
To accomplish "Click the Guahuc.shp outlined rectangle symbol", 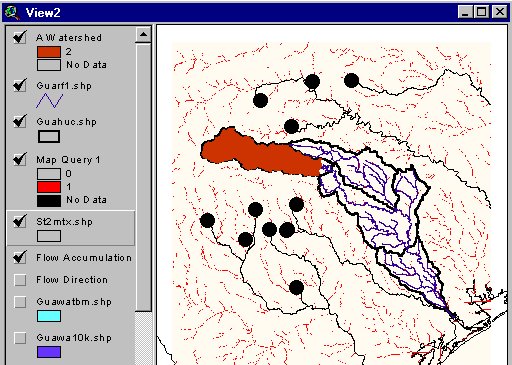I will (x=49, y=137).
